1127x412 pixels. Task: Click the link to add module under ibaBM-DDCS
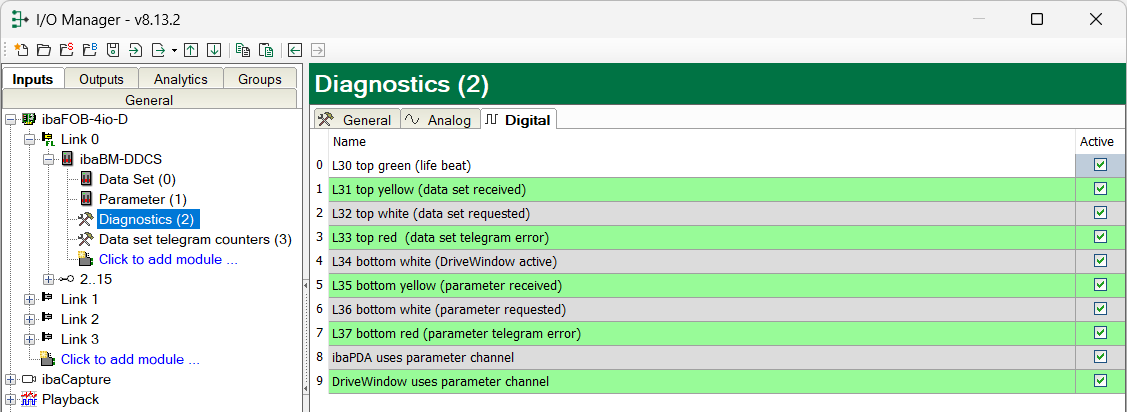(x=167, y=259)
